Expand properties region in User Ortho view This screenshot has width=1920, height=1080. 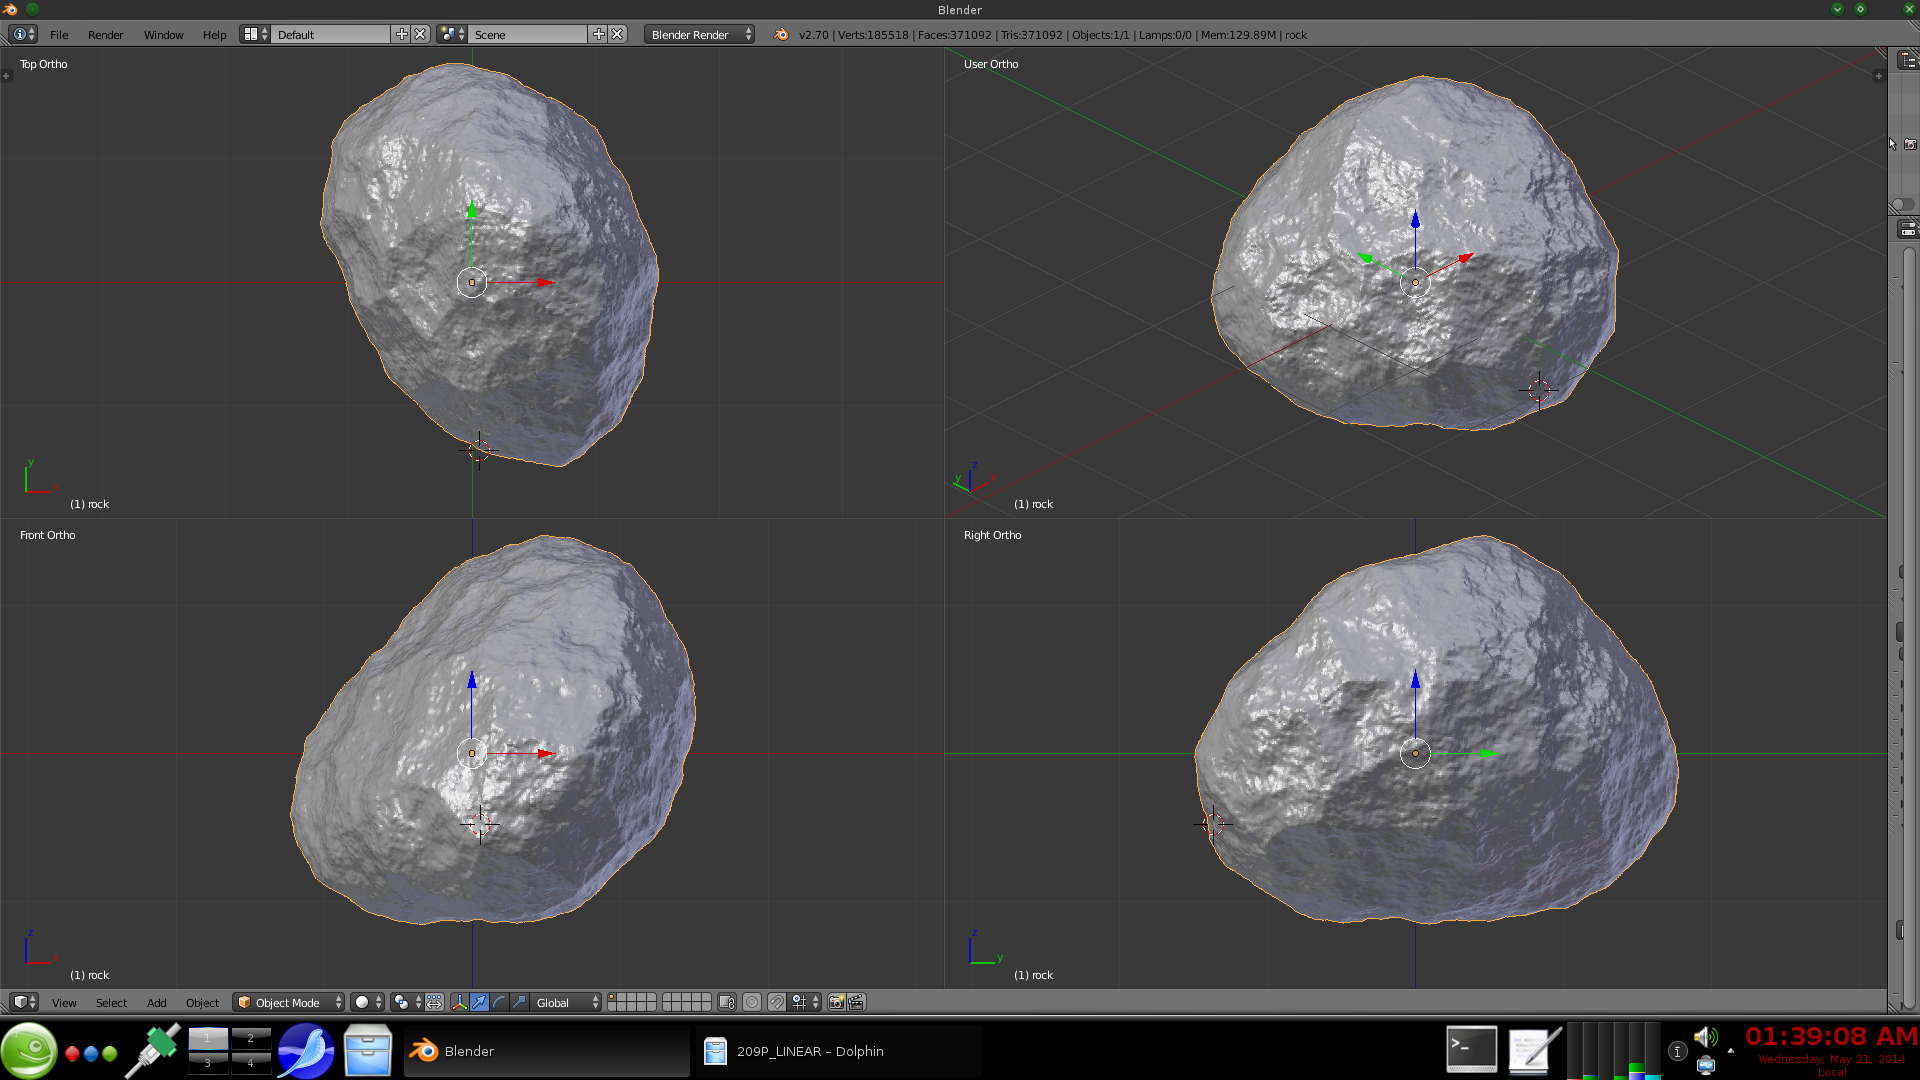(1878, 76)
